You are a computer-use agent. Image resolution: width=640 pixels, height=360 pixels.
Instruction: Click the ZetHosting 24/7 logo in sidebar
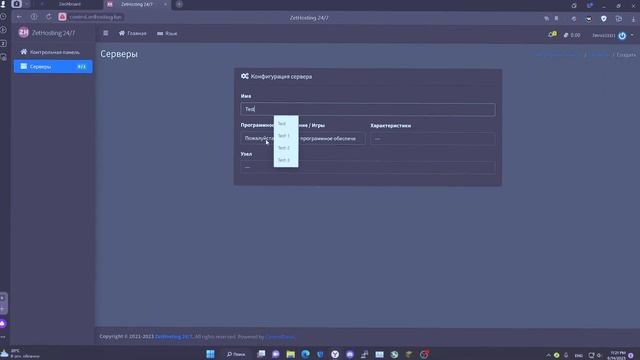47,33
